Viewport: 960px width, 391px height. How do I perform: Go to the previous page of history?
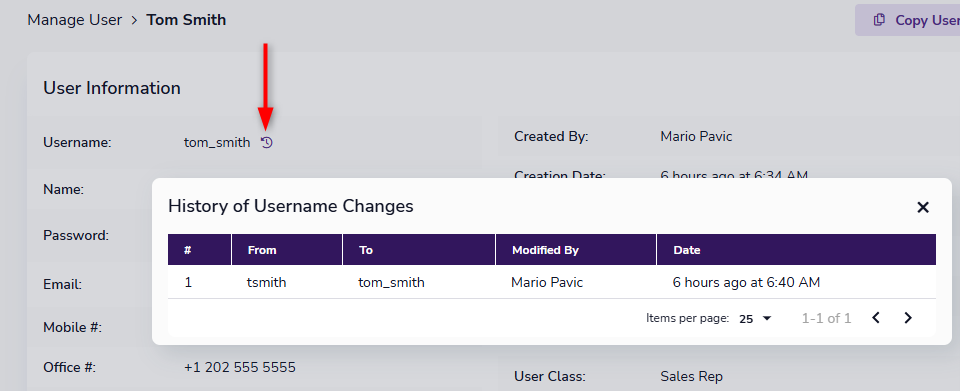tap(876, 318)
